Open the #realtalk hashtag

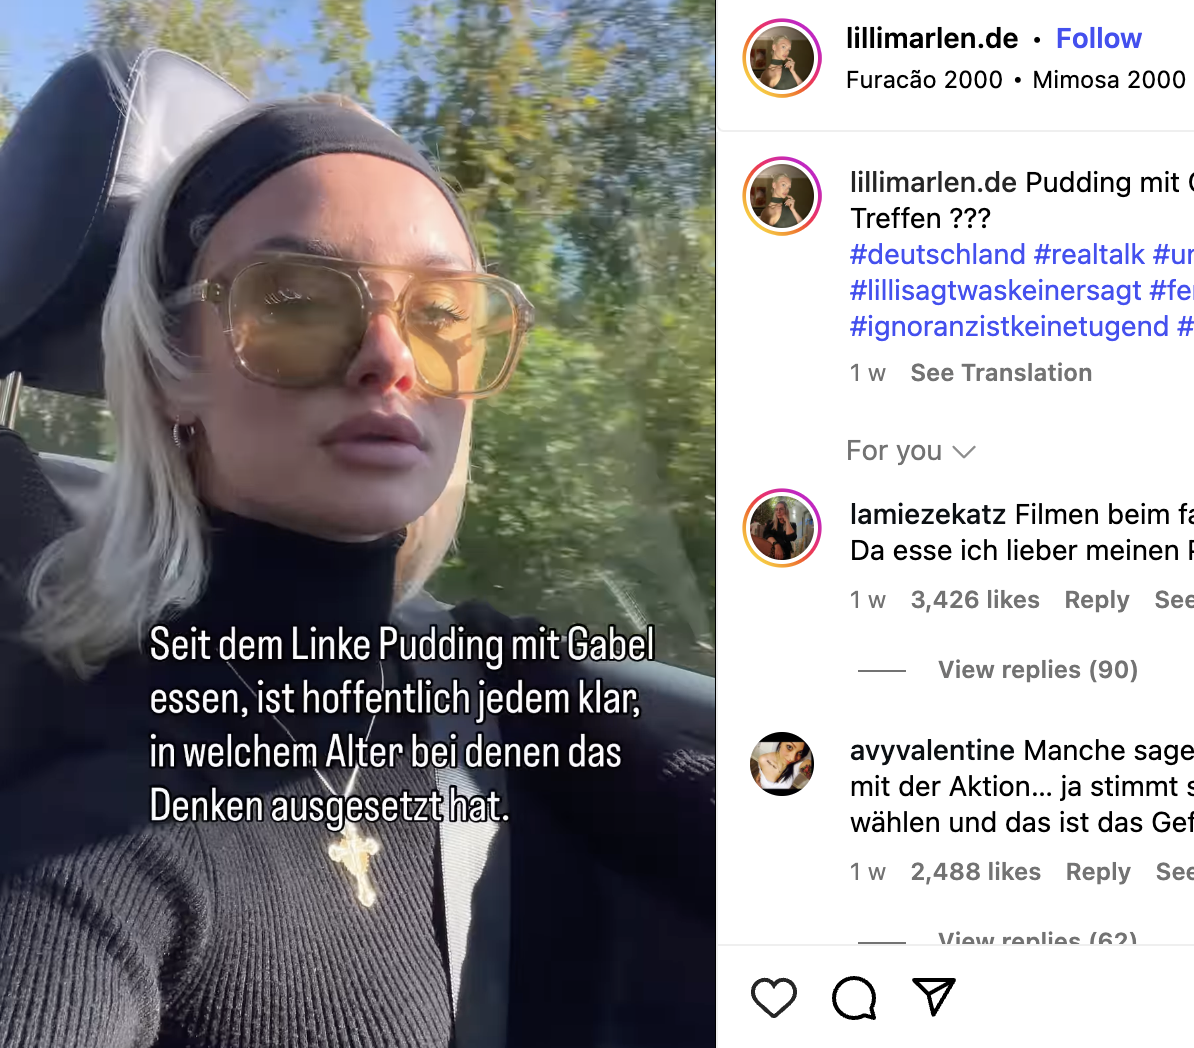[1089, 254]
